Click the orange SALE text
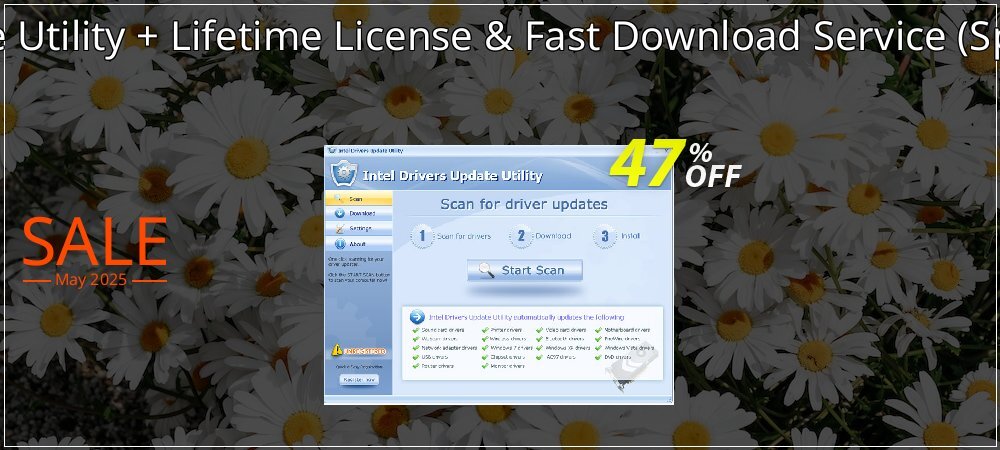Viewport: 1000px width, 450px height. (x=95, y=242)
